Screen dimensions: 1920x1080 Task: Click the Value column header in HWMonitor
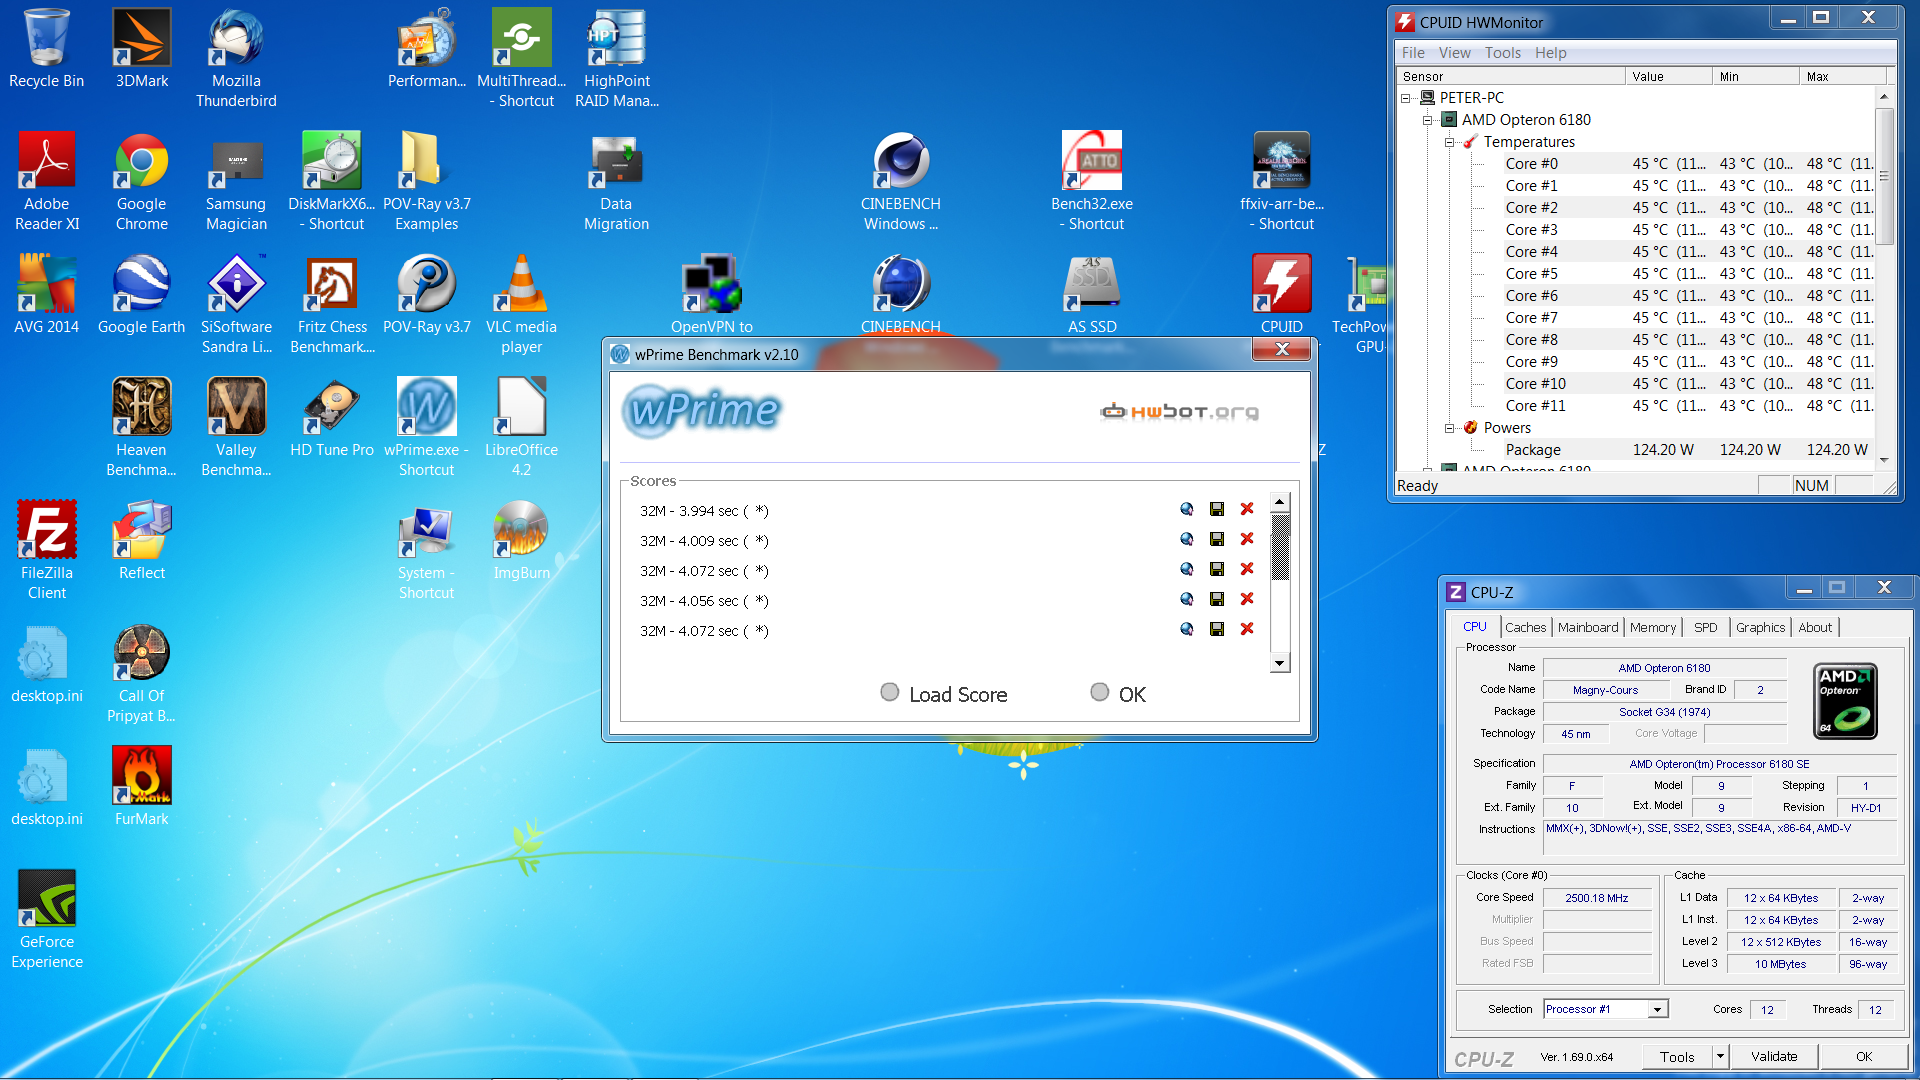click(x=1668, y=76)
